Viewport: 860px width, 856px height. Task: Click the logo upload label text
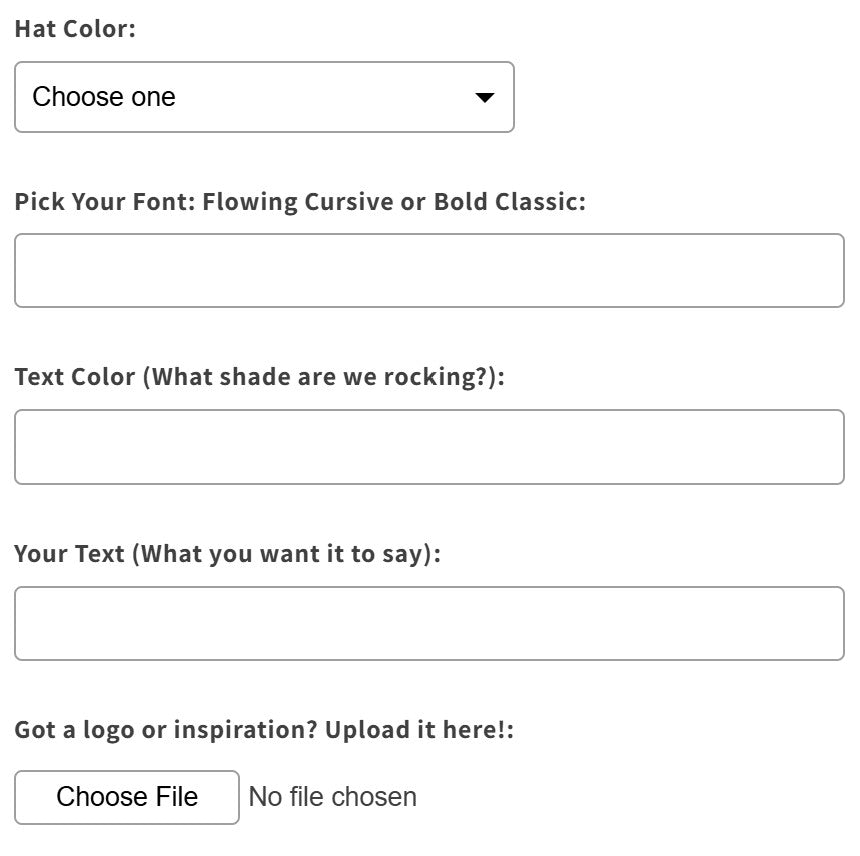264,729
